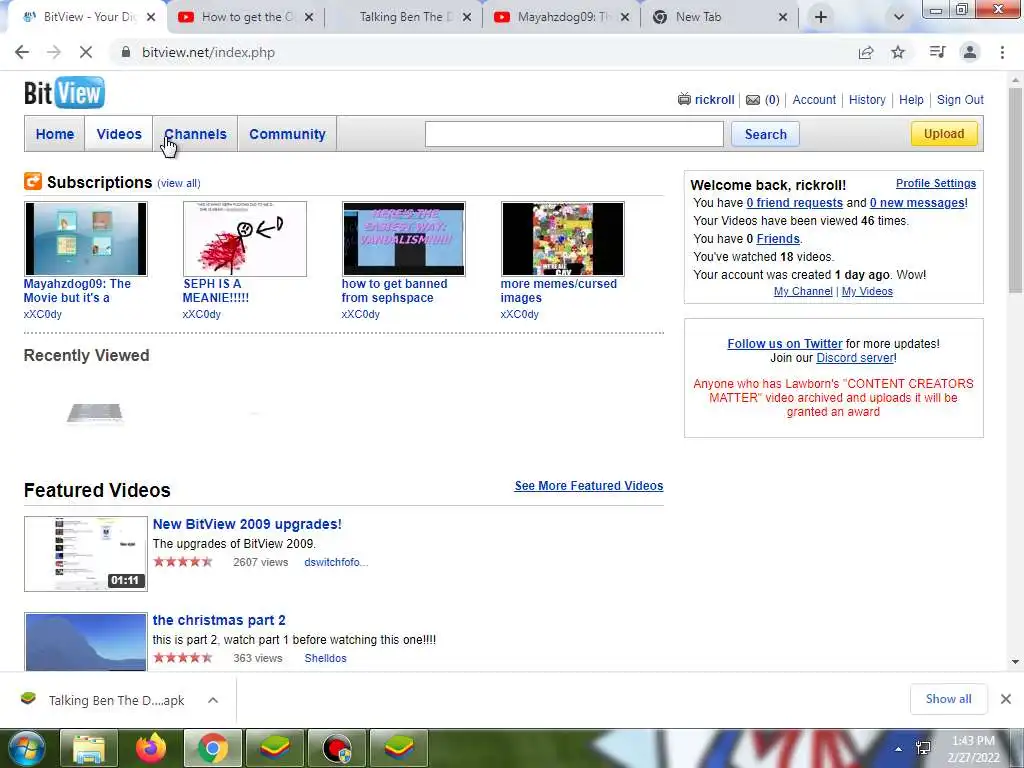1024x768 pixels.
Task: Open the Account link
Action: click(x=814, y=99)
